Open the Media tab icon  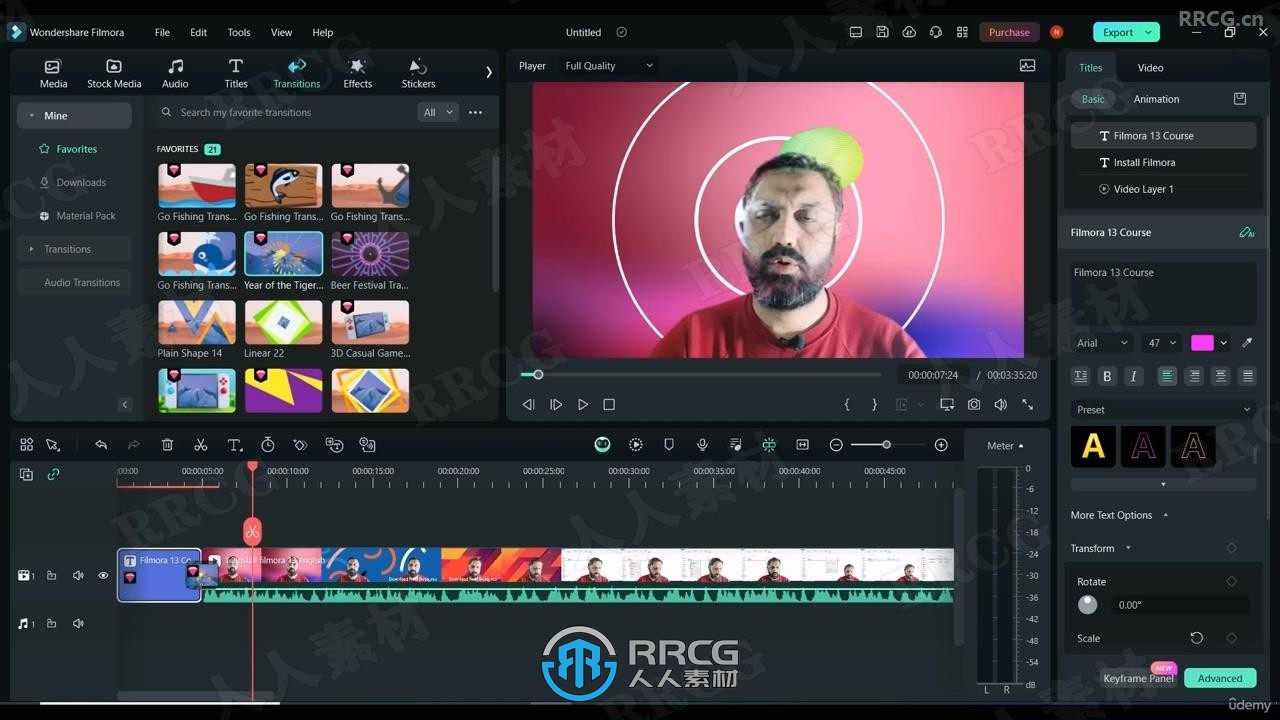point(53,67)
